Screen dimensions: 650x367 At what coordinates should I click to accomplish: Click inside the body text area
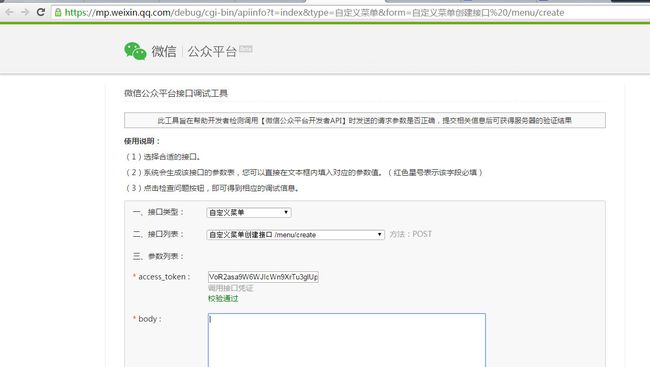[x=347, y=340]
